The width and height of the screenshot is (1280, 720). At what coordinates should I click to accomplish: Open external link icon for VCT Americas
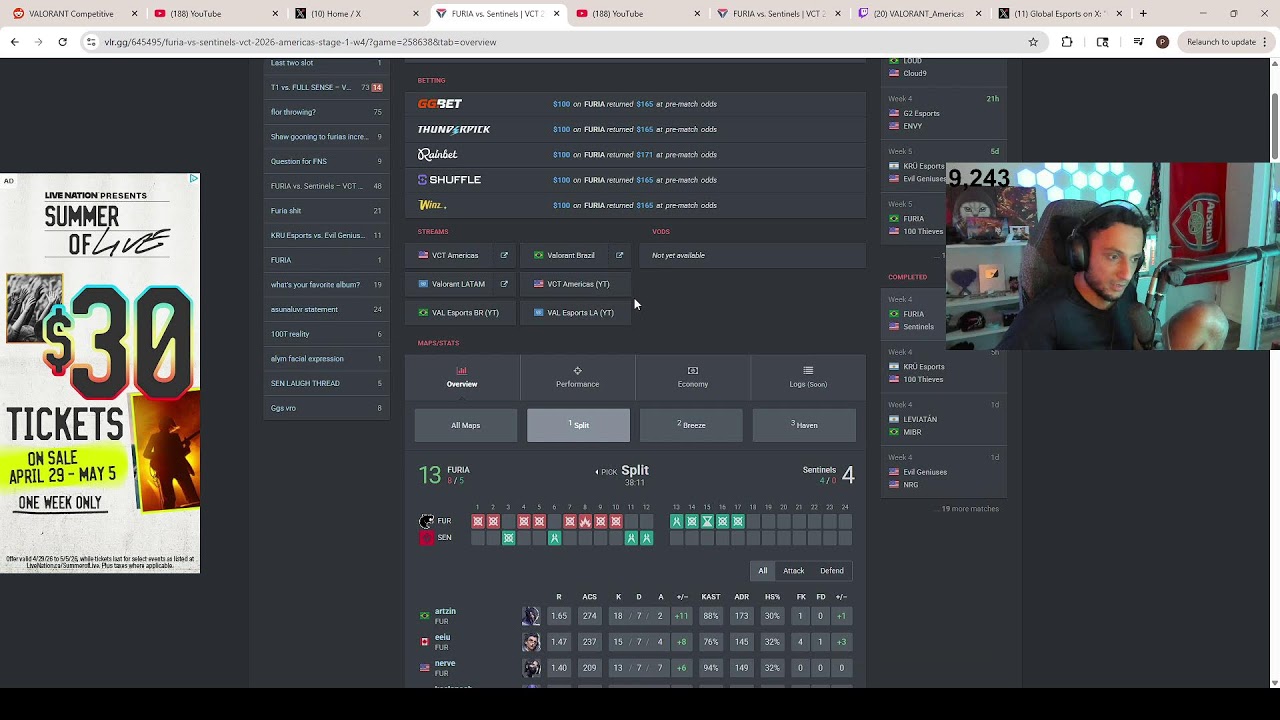point(504,255)
